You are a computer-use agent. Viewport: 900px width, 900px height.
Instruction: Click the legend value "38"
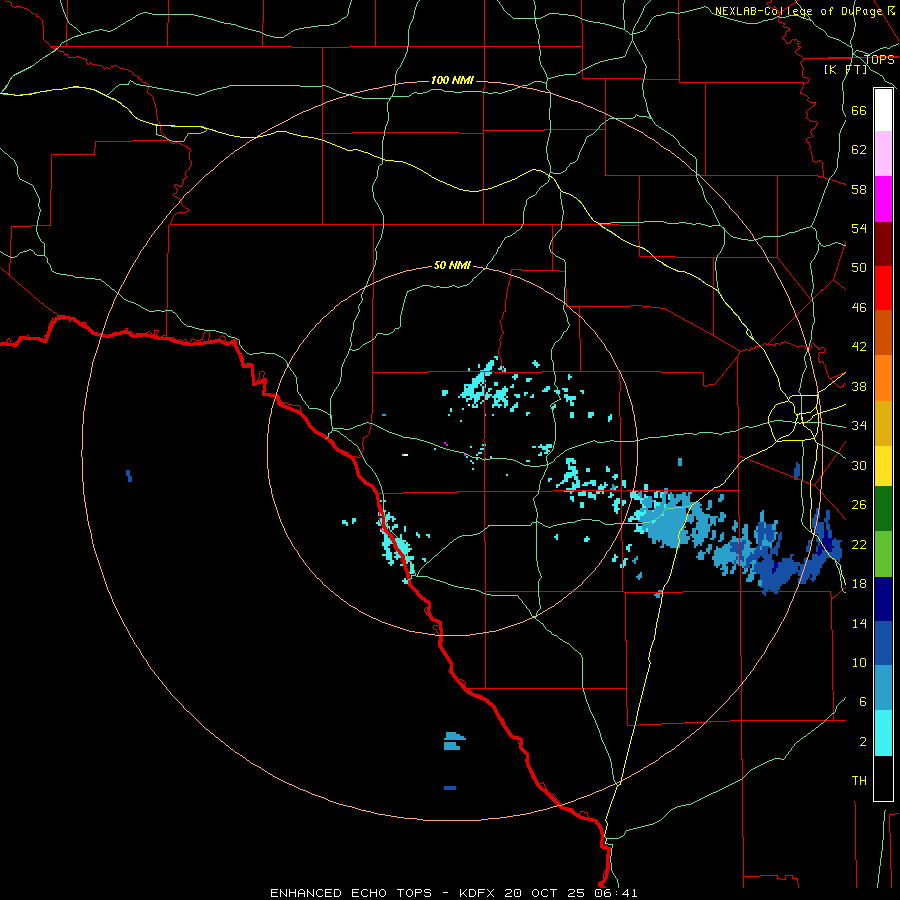pos(859,386)
